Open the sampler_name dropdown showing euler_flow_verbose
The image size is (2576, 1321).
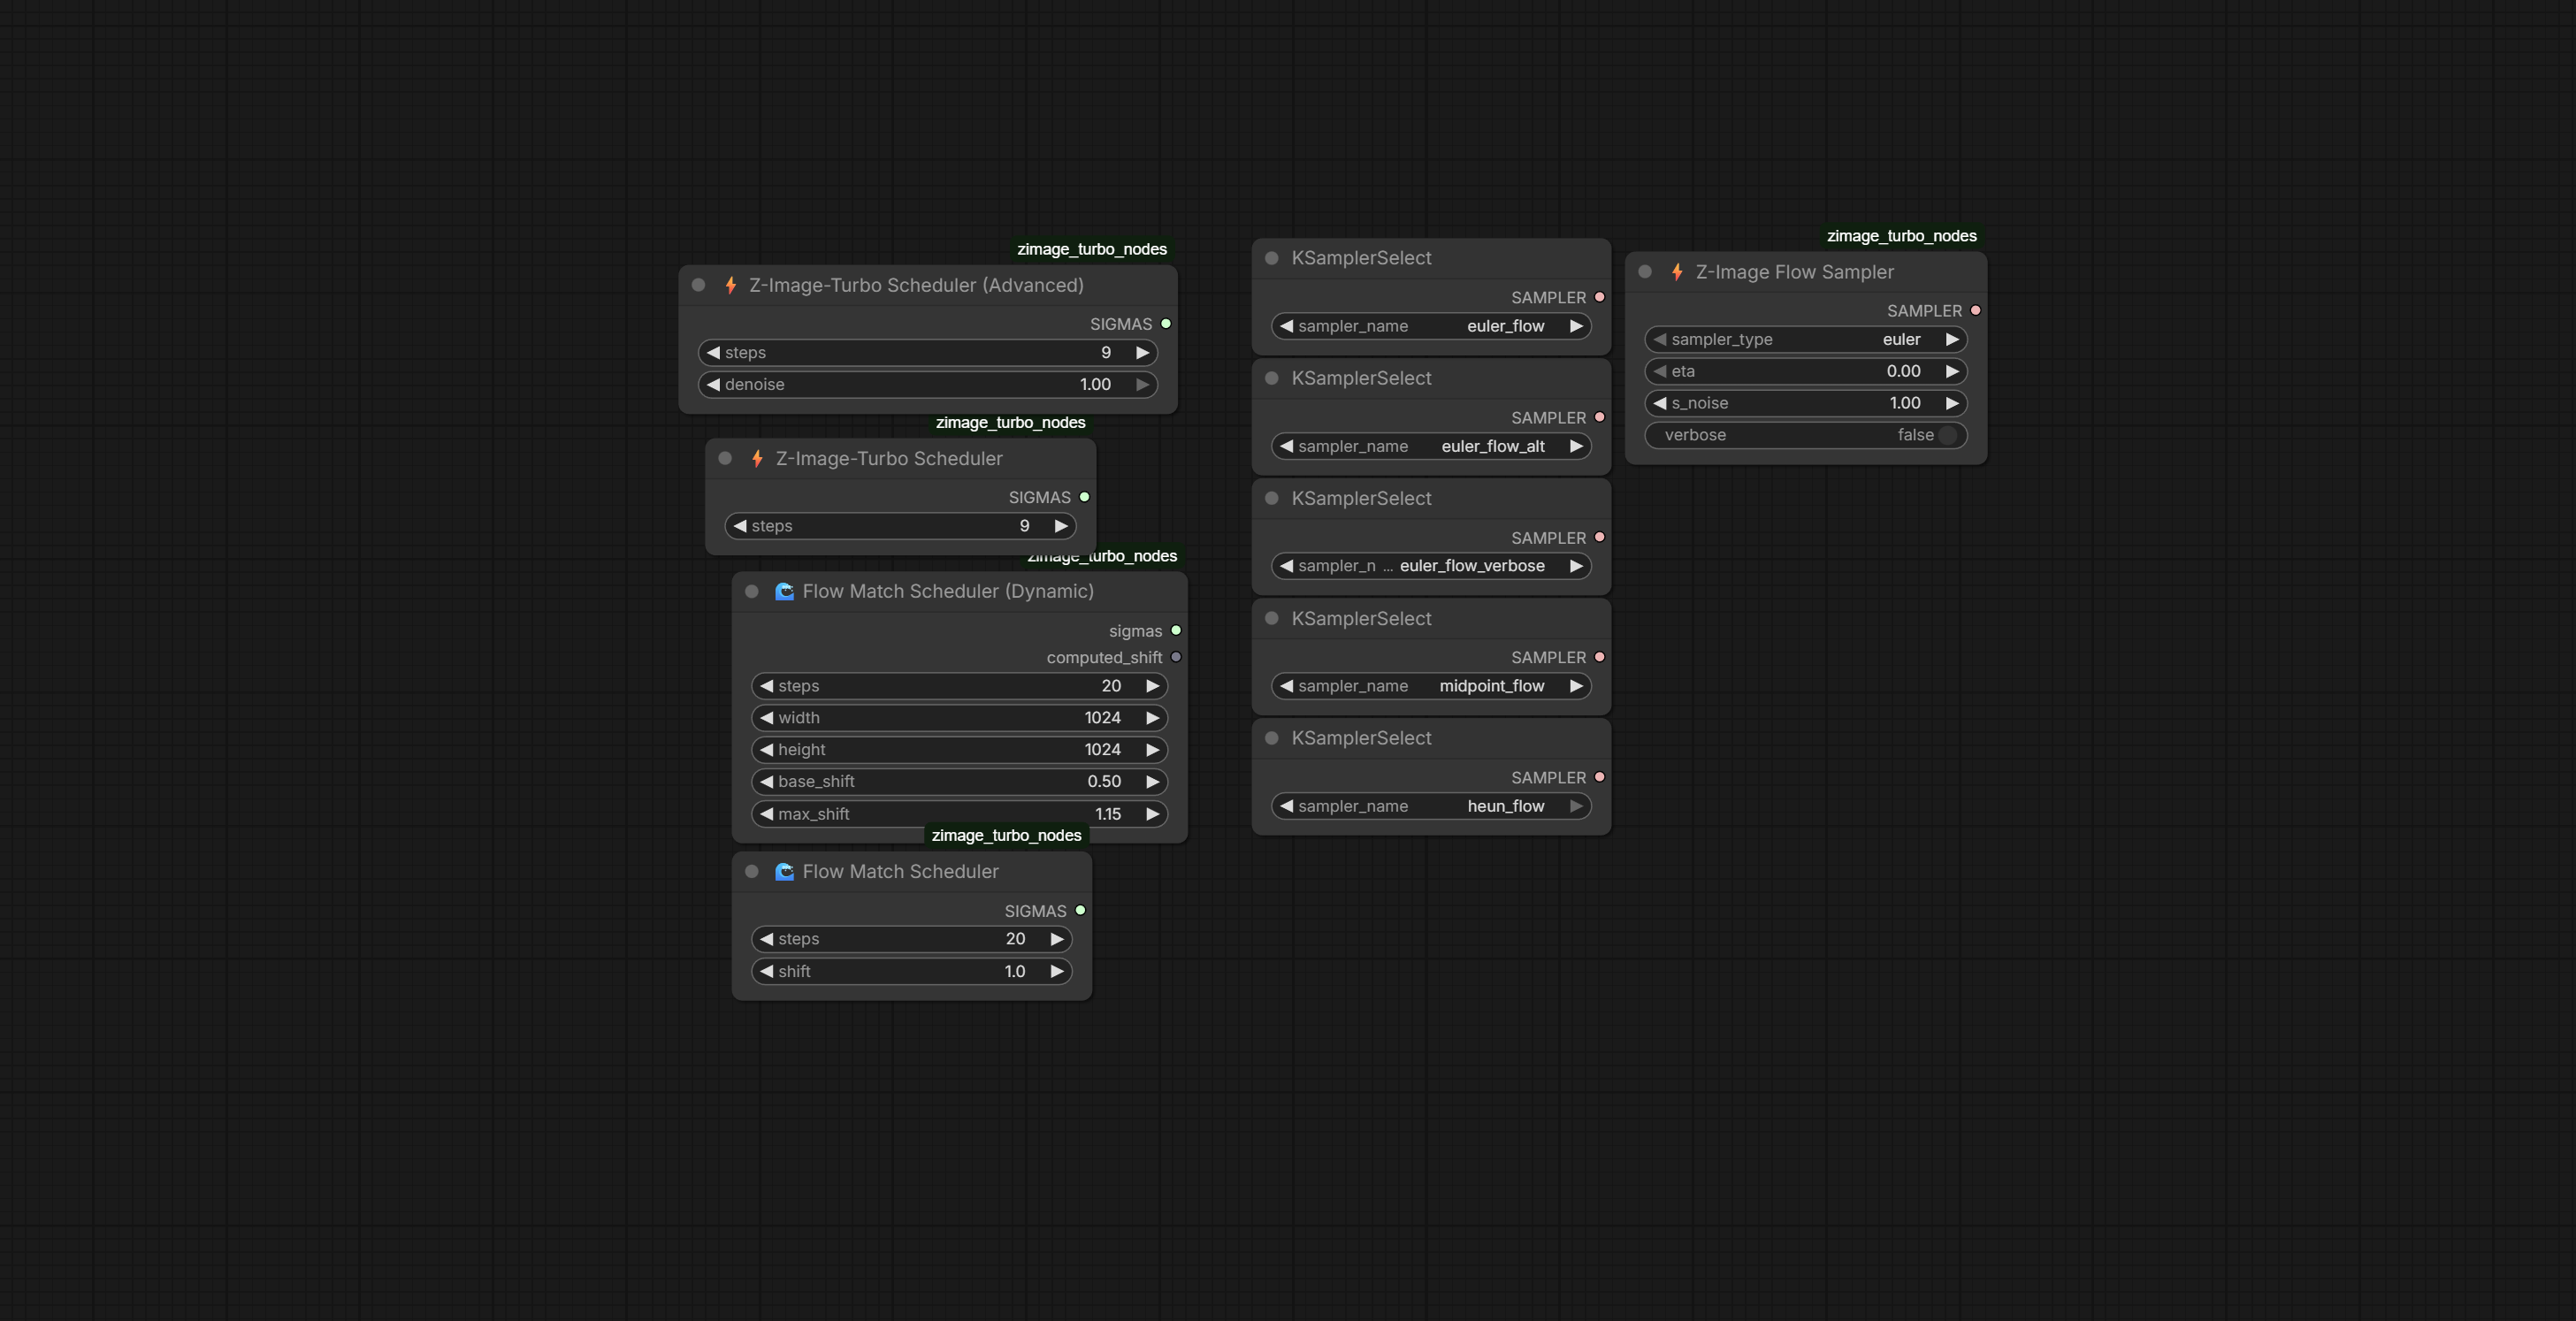point(1431,566)
